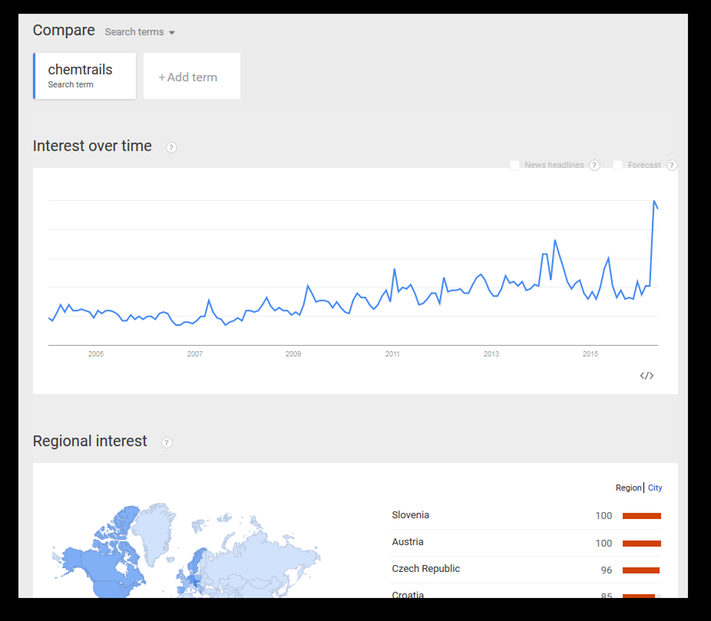Click the orange bar for Austria

point(641,543)
